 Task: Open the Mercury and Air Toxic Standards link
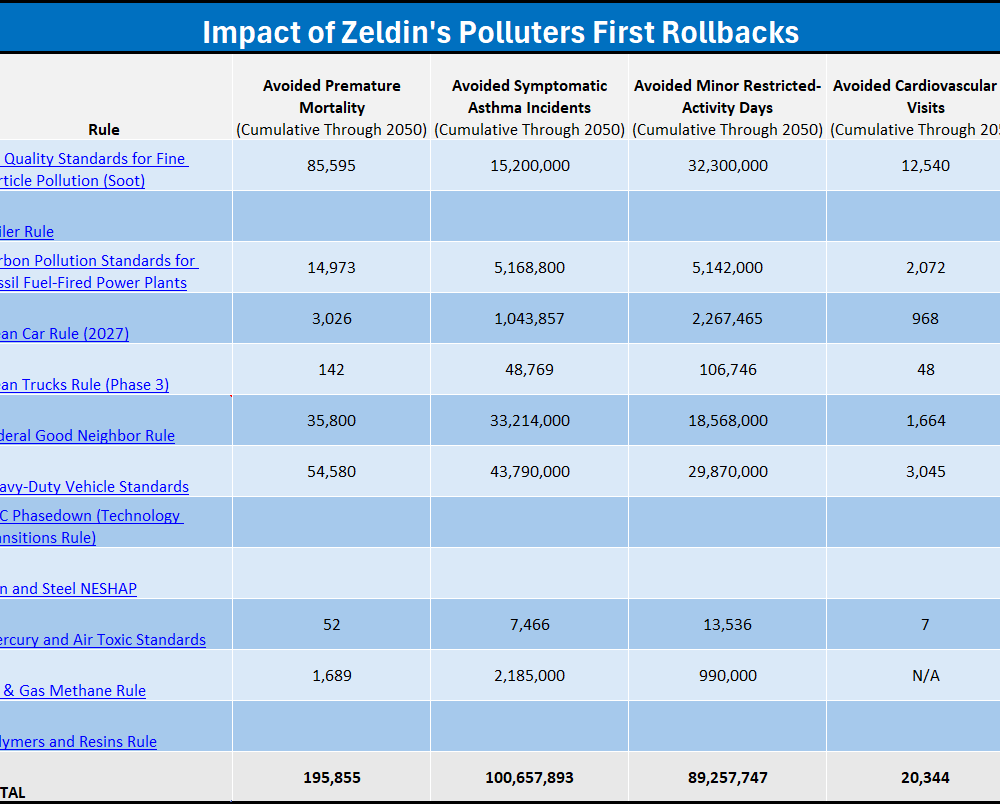pos(103,640)
